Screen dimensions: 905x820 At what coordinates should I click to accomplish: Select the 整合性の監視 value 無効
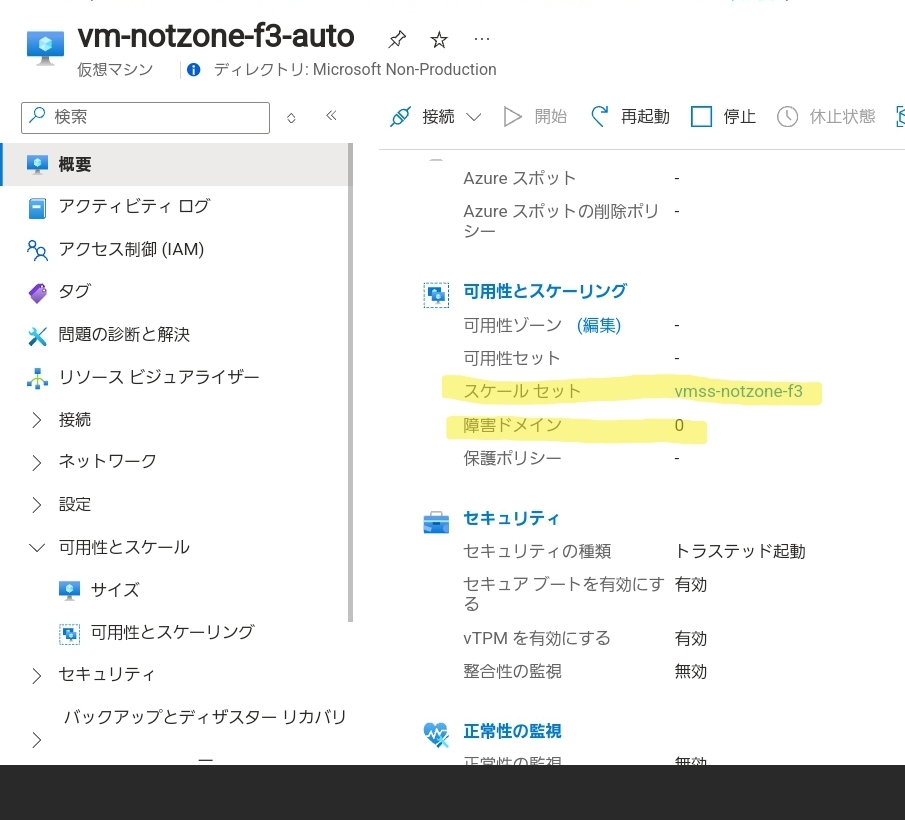[690, 672]
